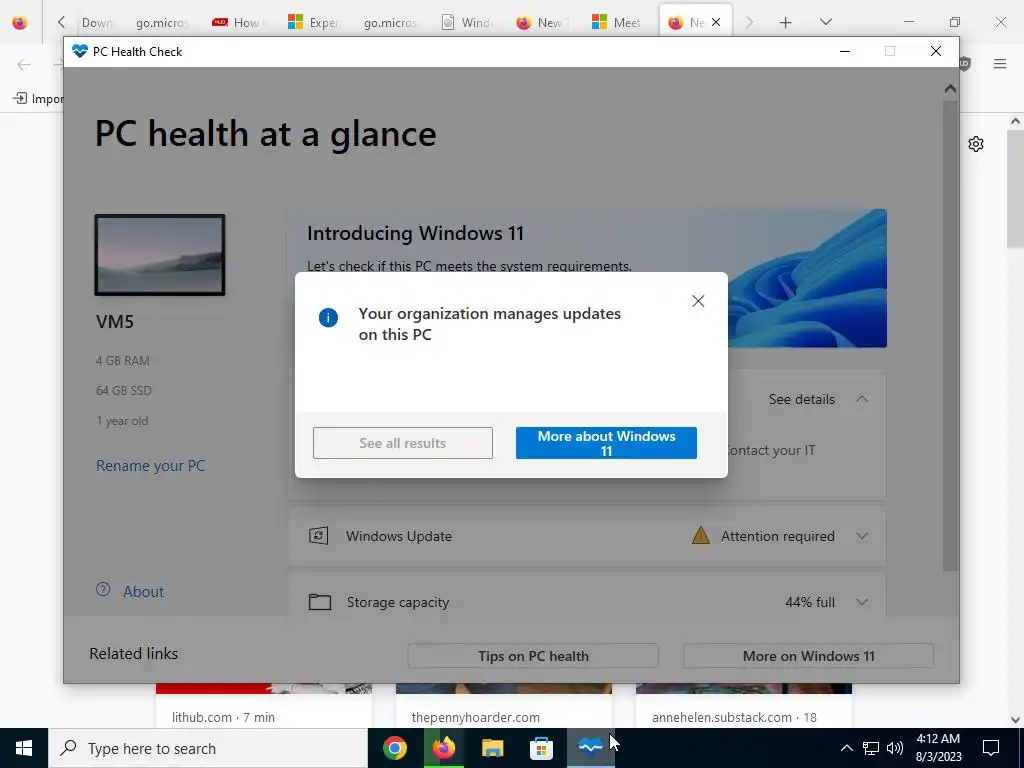Image resolution: width=1024 pixels, height=768 pixels.
Task: Click the blue info icon in dialog
Action: tap(328, 318)
